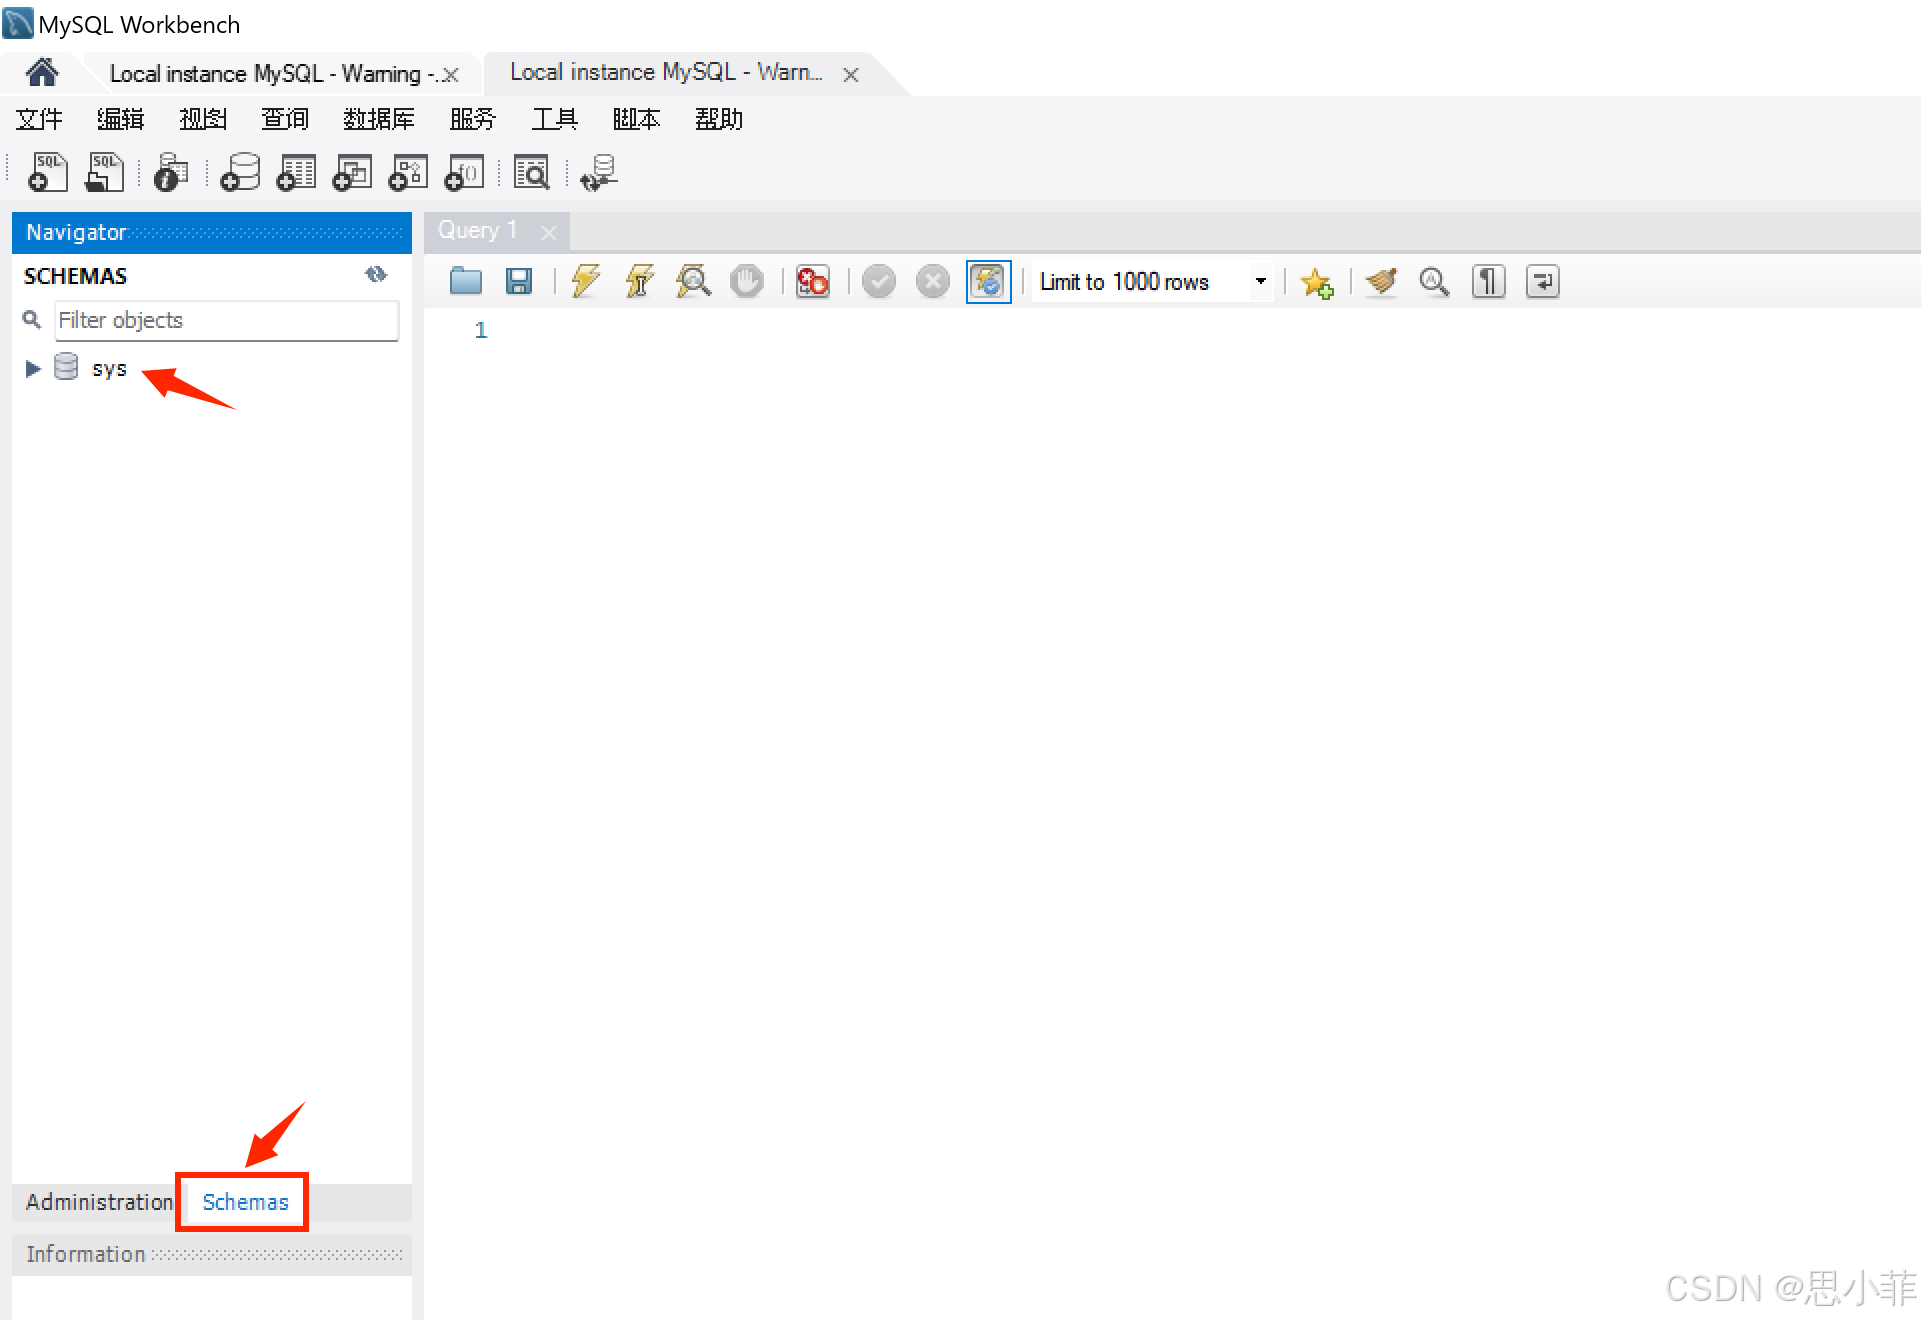This screenshot has height=1320, width=1921.
Task: Click the create new schema icon
Action: point(240,173)
